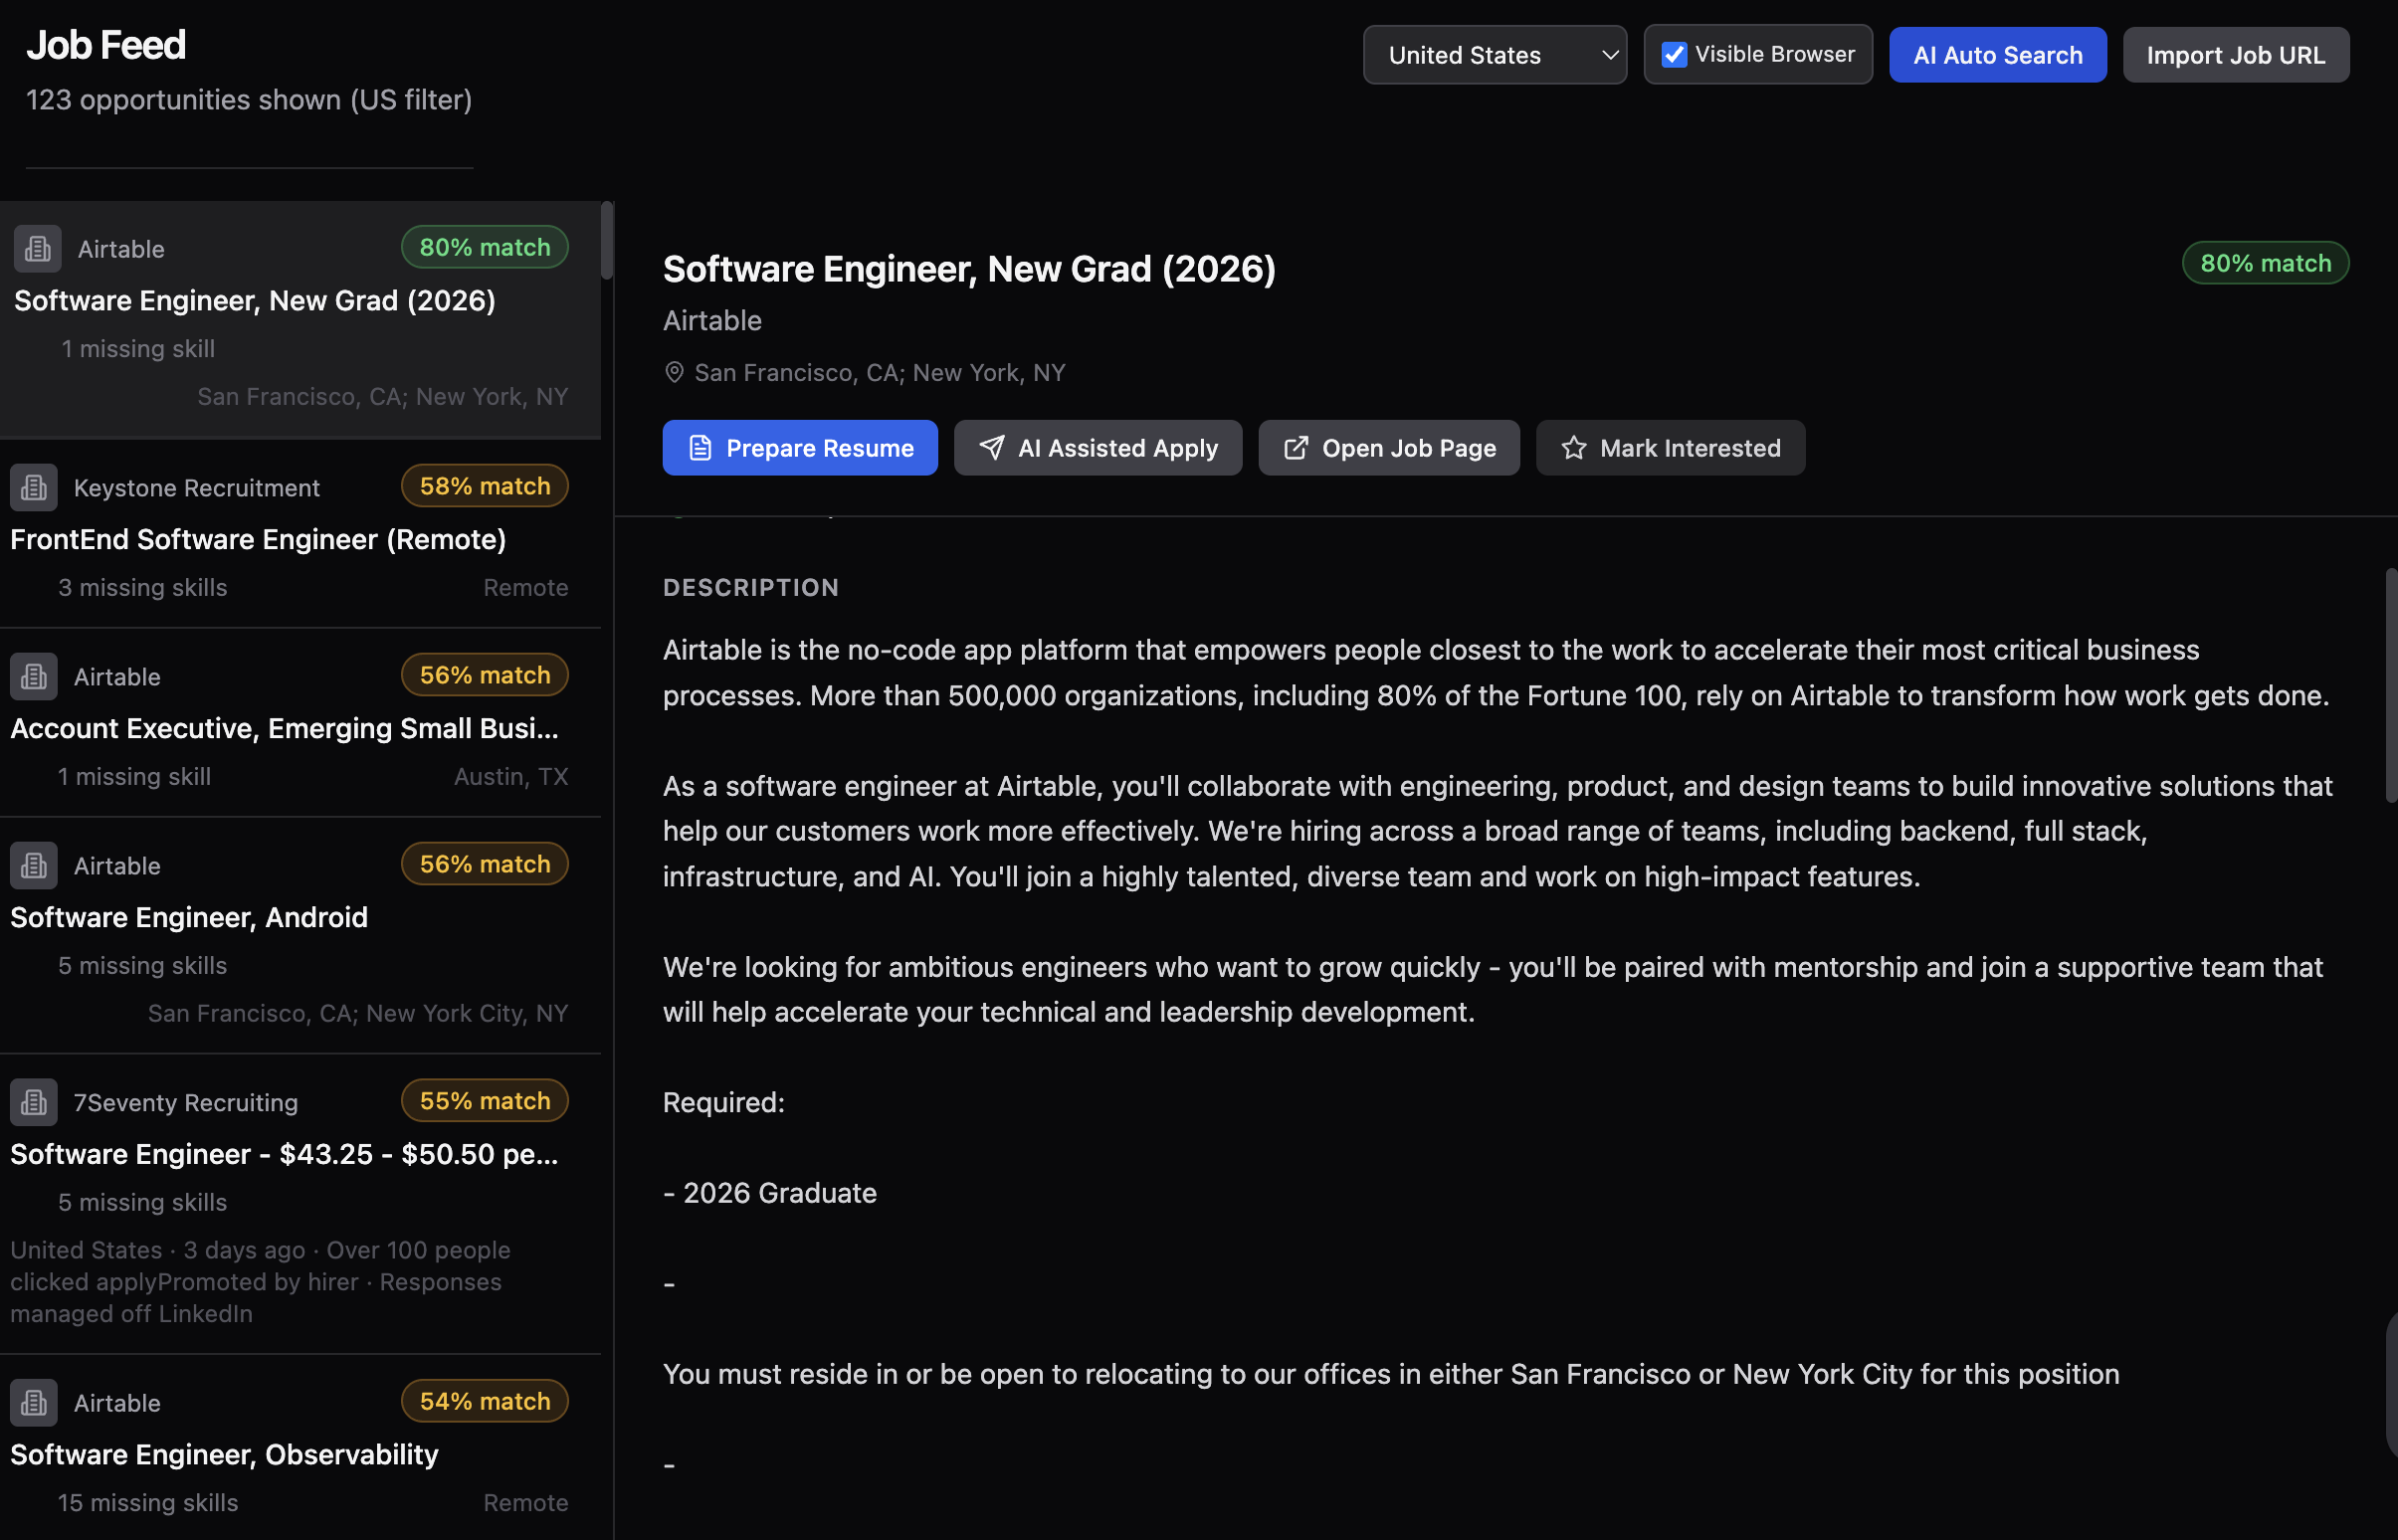The image size is (2398, 1540).
Task: Click the Observability listing building icon
Action: click(x=34, y=1402)
